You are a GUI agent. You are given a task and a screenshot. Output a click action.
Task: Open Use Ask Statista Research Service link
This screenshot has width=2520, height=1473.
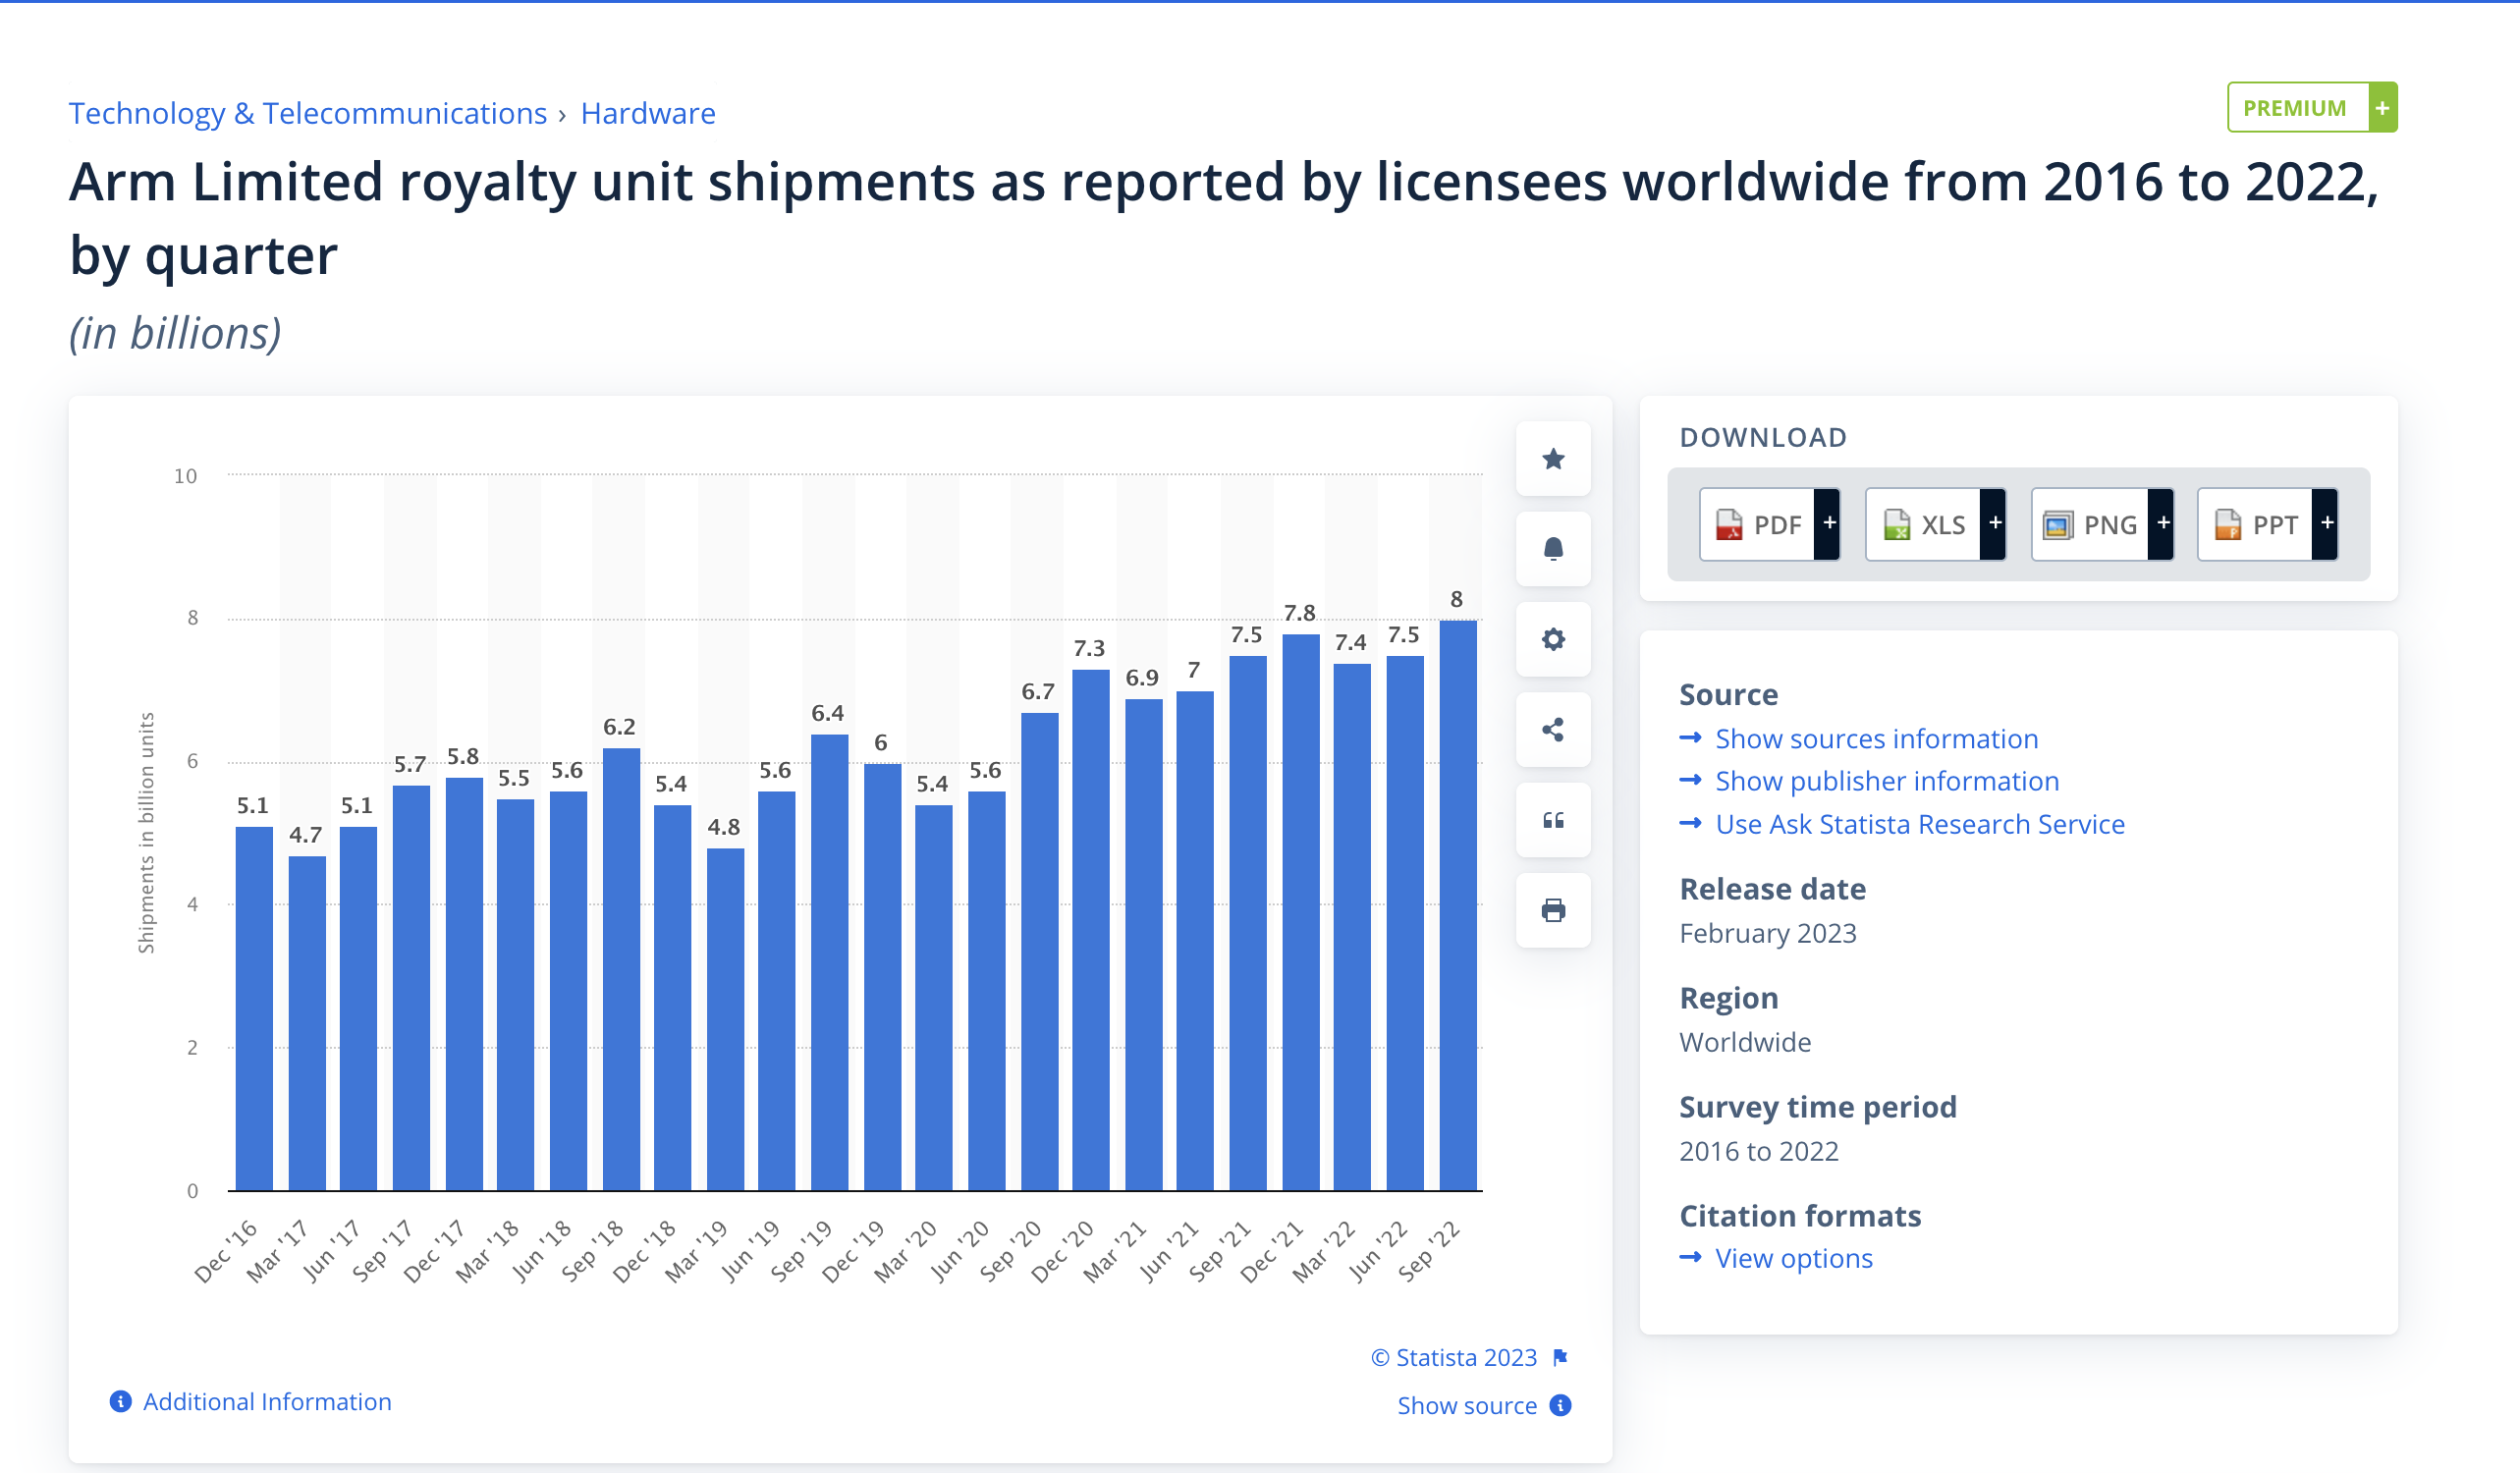point(1920,824)
